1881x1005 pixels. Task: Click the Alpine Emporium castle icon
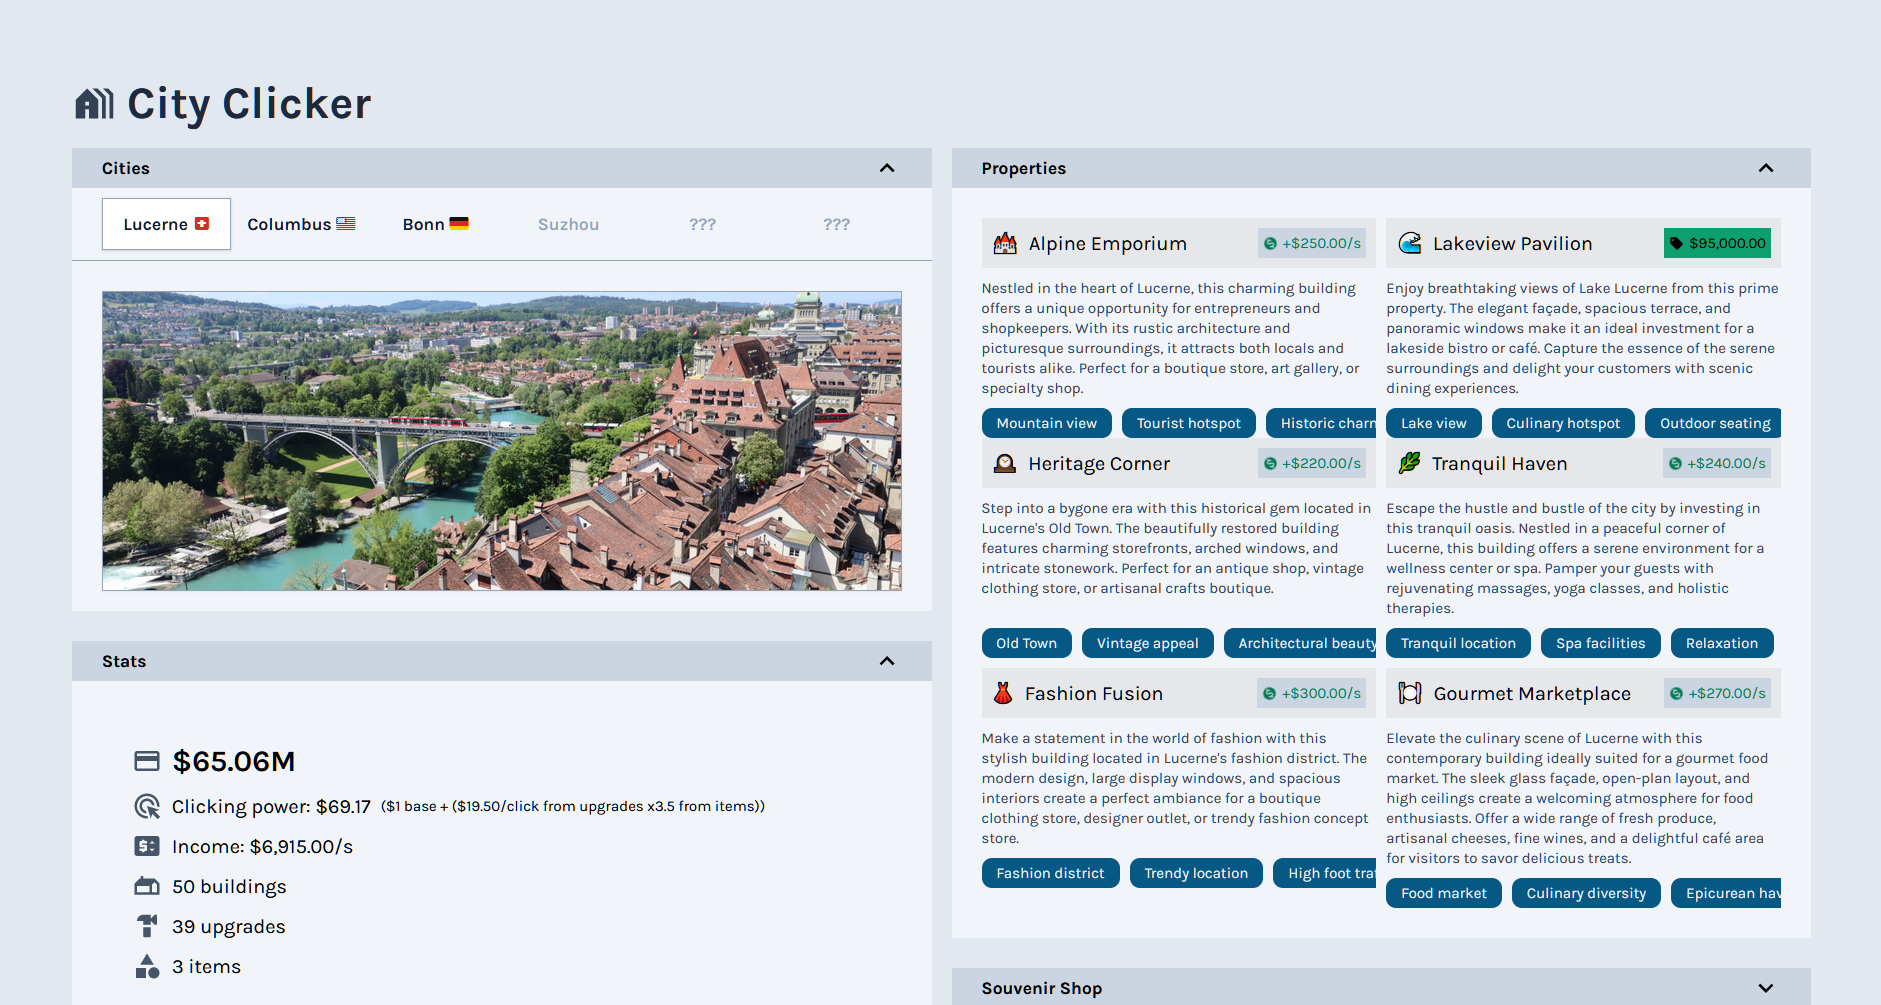(x=1004, y=242)
